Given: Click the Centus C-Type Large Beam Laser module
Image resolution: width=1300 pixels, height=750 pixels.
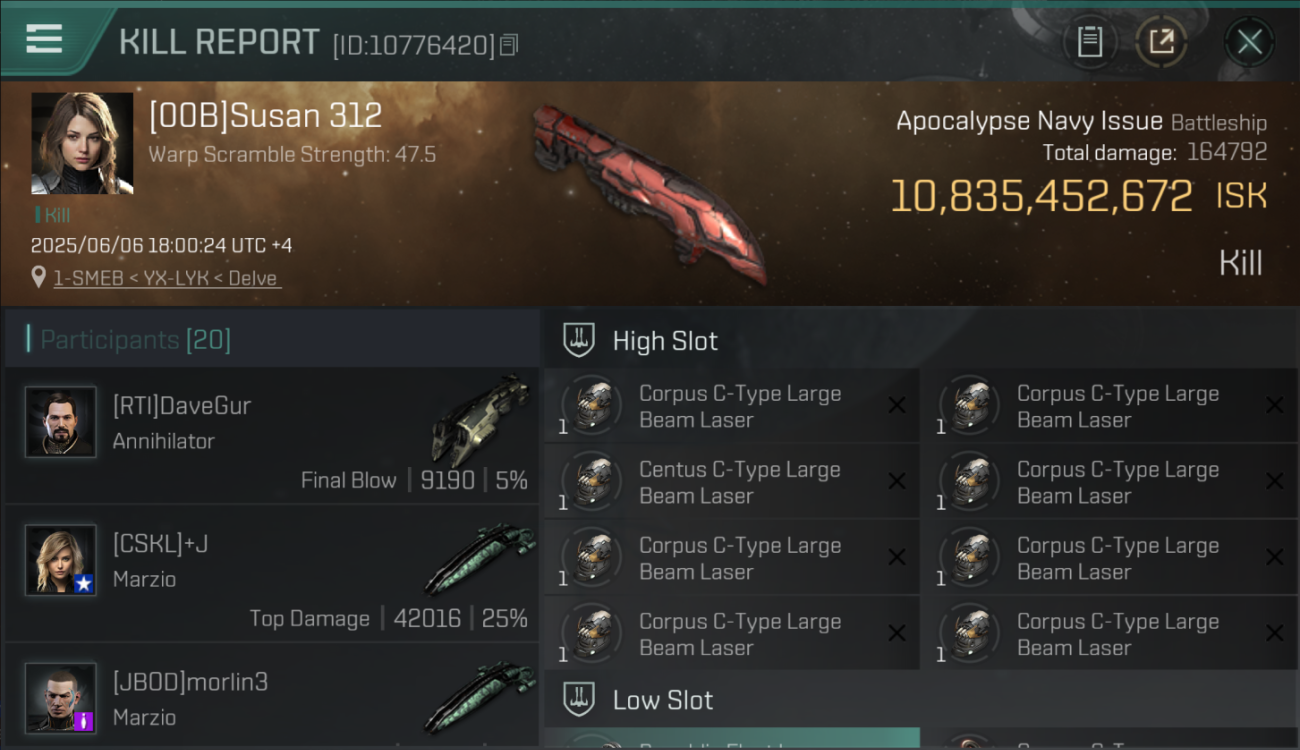Looking at the screenshot, I should (731, 483).
